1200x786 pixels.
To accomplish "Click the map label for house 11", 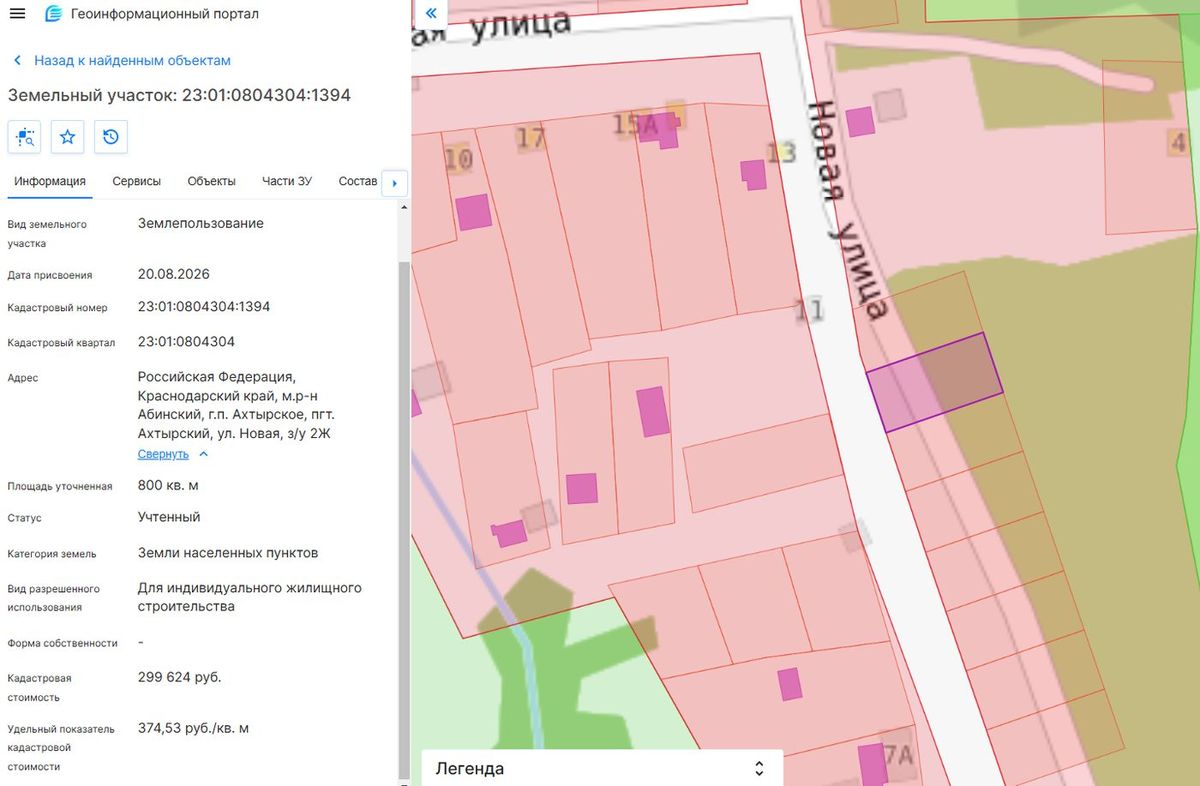I will [x=809, y=310].
